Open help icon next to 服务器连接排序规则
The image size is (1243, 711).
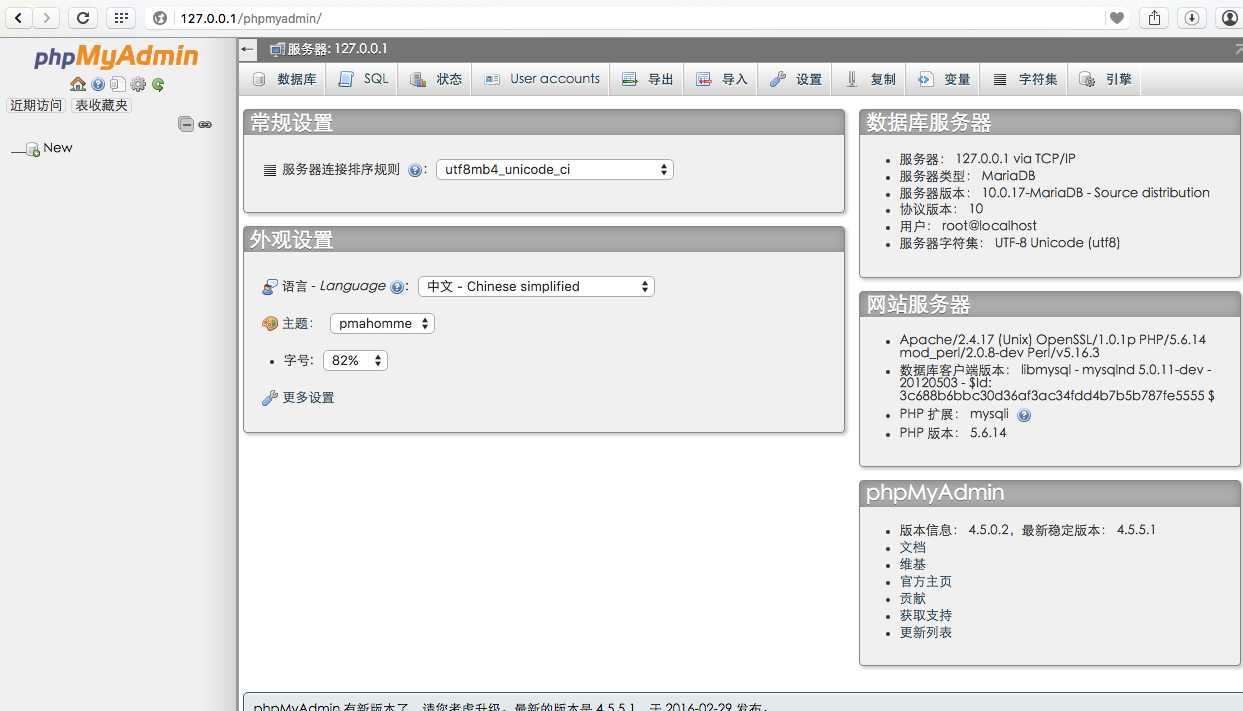415,170
